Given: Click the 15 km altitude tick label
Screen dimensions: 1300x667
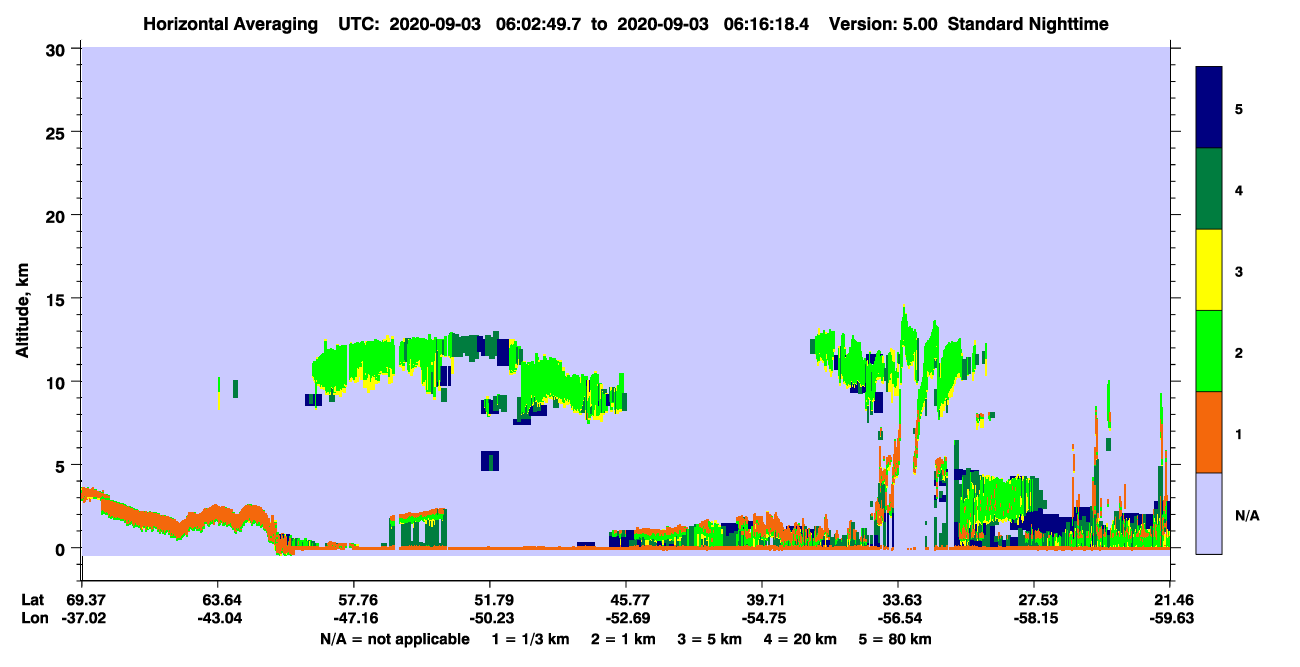Looking at the screenshot, I should (58, 298).
